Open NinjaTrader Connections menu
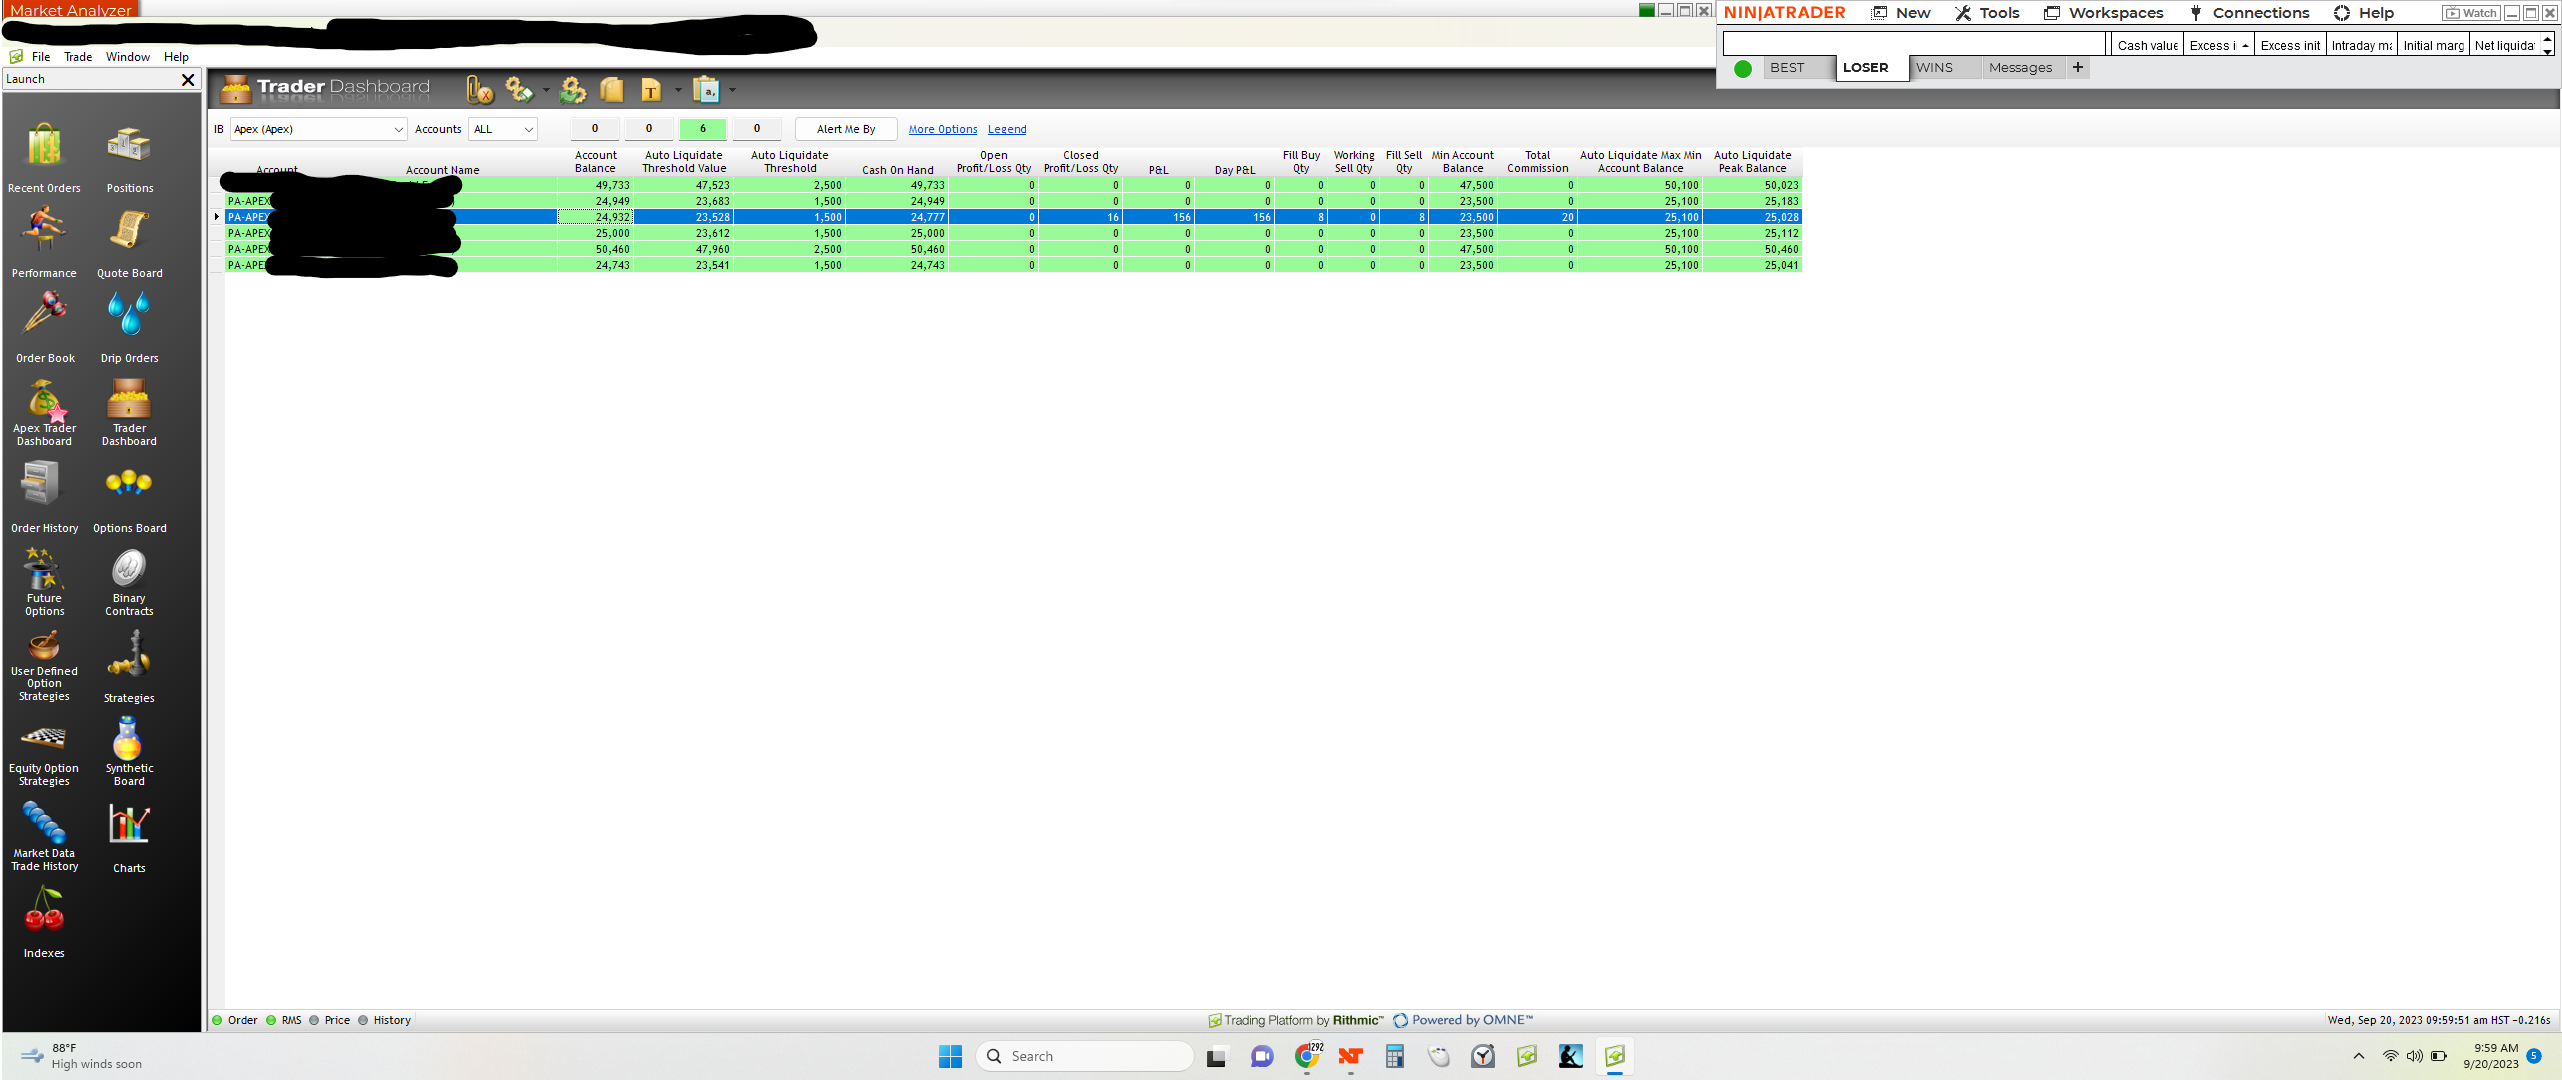The image size is (2562, 1080). tap(2249, 13)
